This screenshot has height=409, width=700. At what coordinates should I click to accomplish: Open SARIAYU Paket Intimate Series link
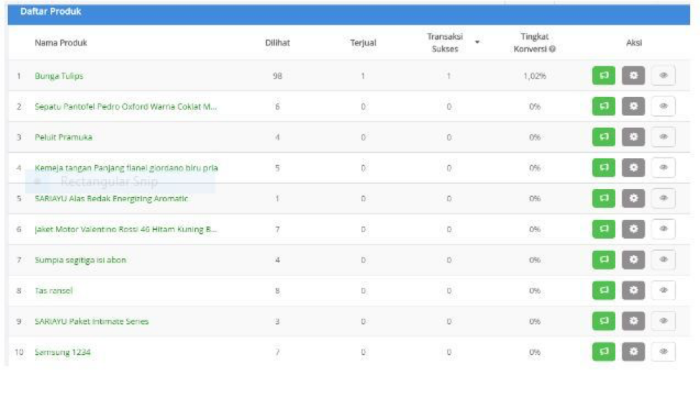pos(92,321)
